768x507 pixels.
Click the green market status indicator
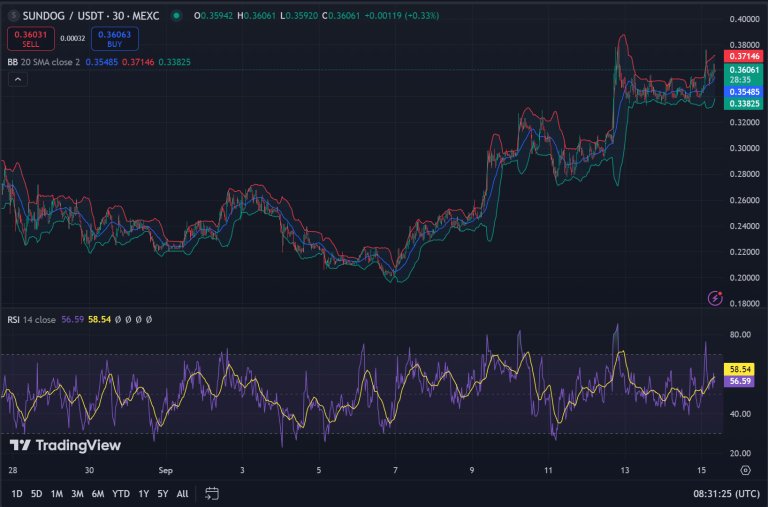point(177,16)
